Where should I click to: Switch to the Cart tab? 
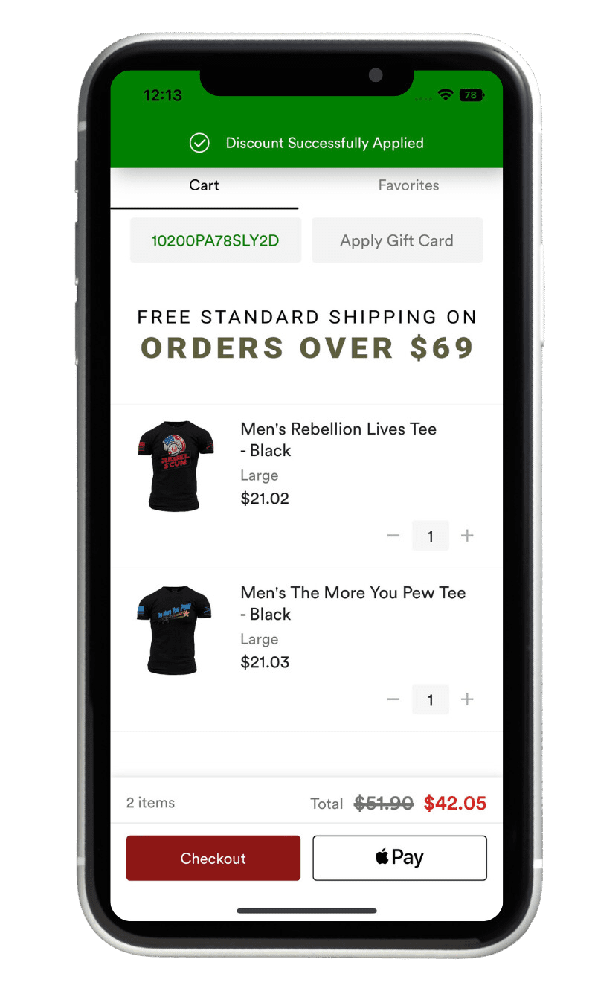tap(204, 186)
